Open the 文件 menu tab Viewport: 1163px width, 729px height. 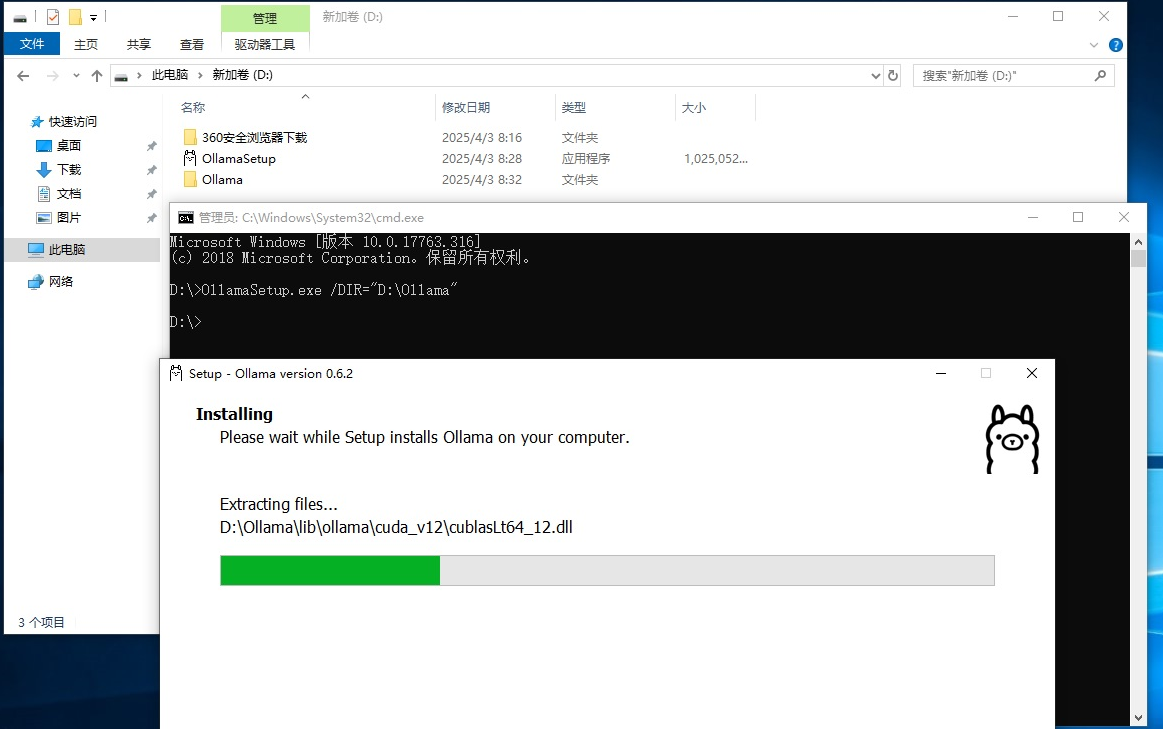(x=32, y=44)
